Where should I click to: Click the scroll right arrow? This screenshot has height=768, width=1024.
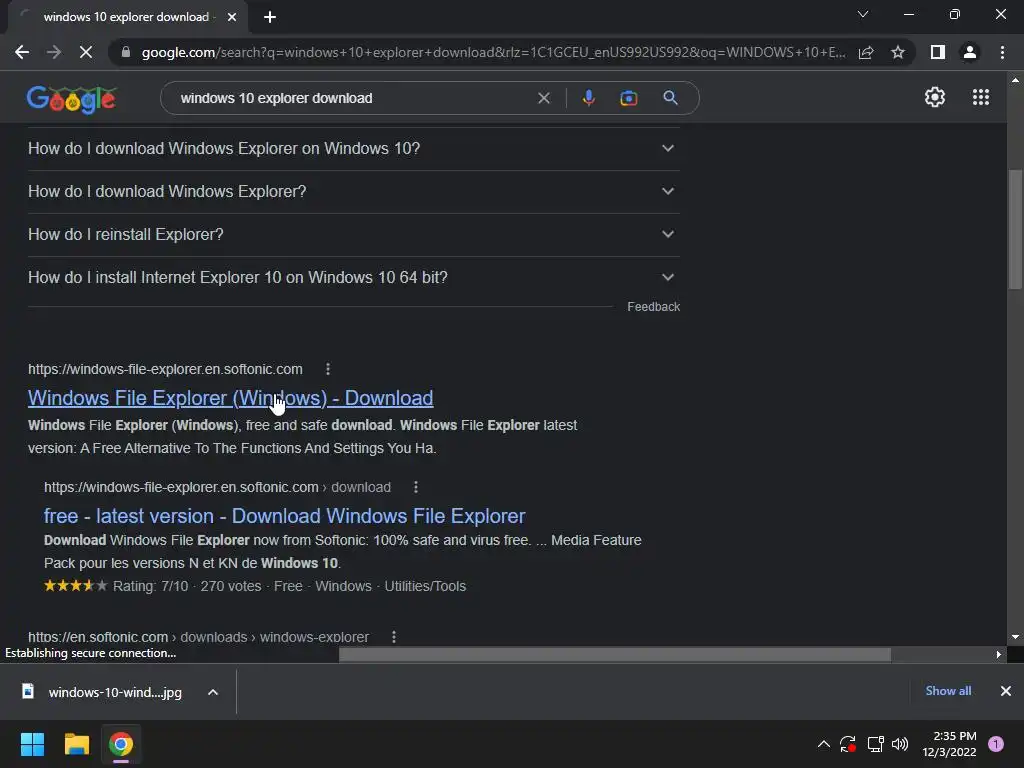(x=999, y=654)
